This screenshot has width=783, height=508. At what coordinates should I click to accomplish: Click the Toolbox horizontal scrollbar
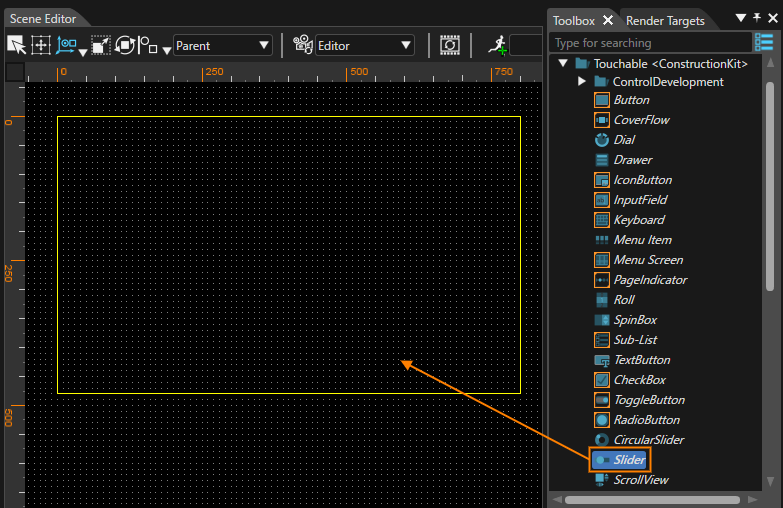point(652,500)
